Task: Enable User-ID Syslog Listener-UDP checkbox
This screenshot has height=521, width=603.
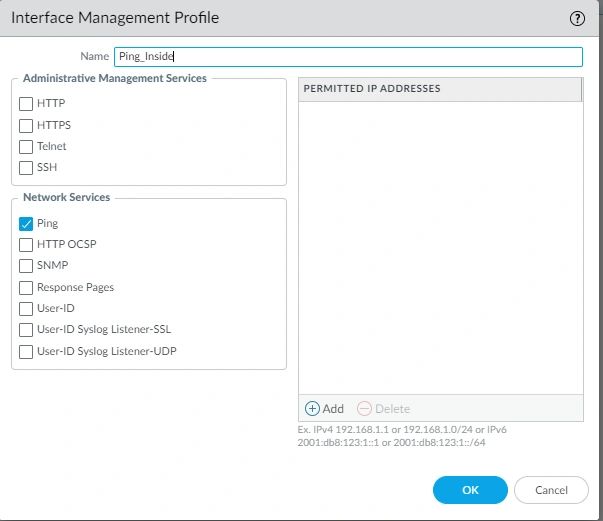Action: 27,351
